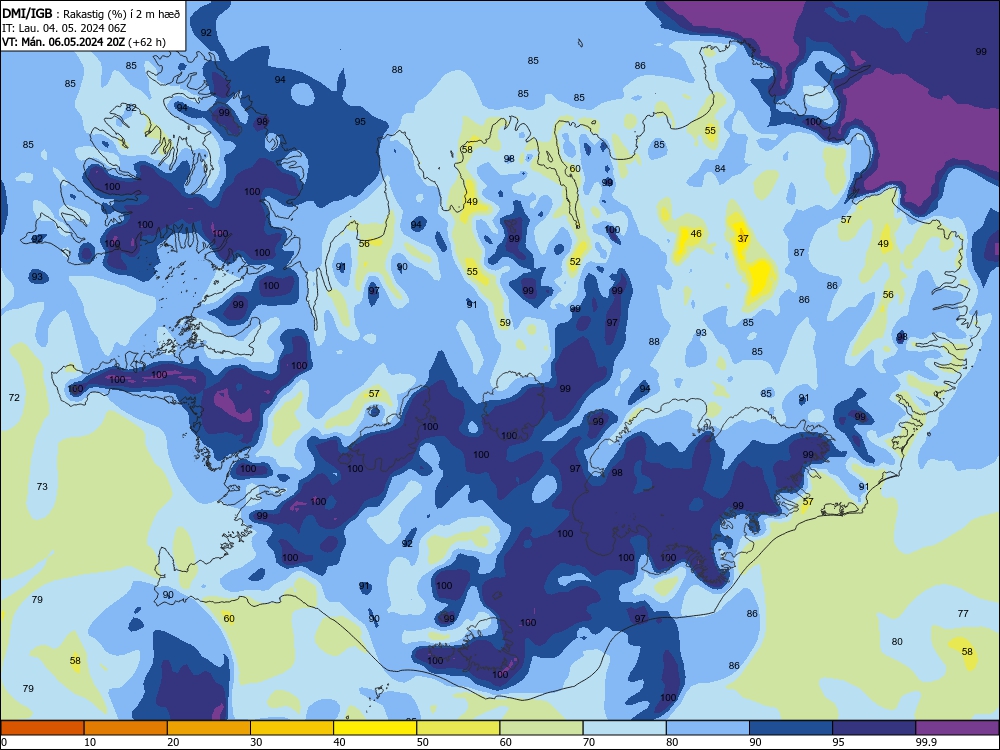Click the lowest humidity value 37
Viewport: 1000px width, 750px height.
point(743,239)
